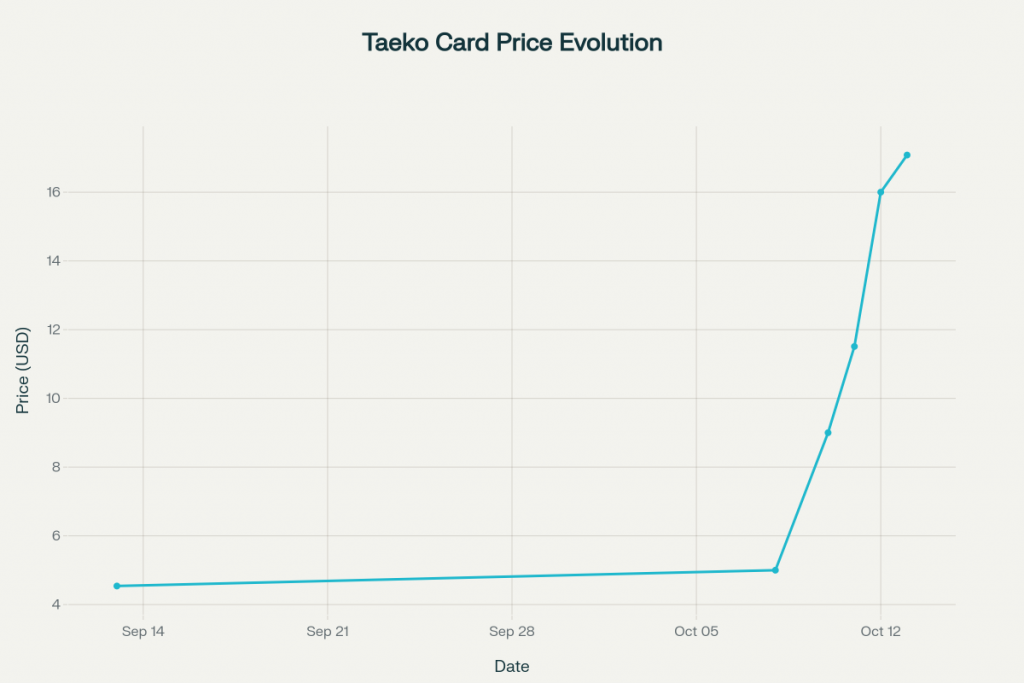
Task: Select the Sep 28 date tick label
Action: pos(512,631)
